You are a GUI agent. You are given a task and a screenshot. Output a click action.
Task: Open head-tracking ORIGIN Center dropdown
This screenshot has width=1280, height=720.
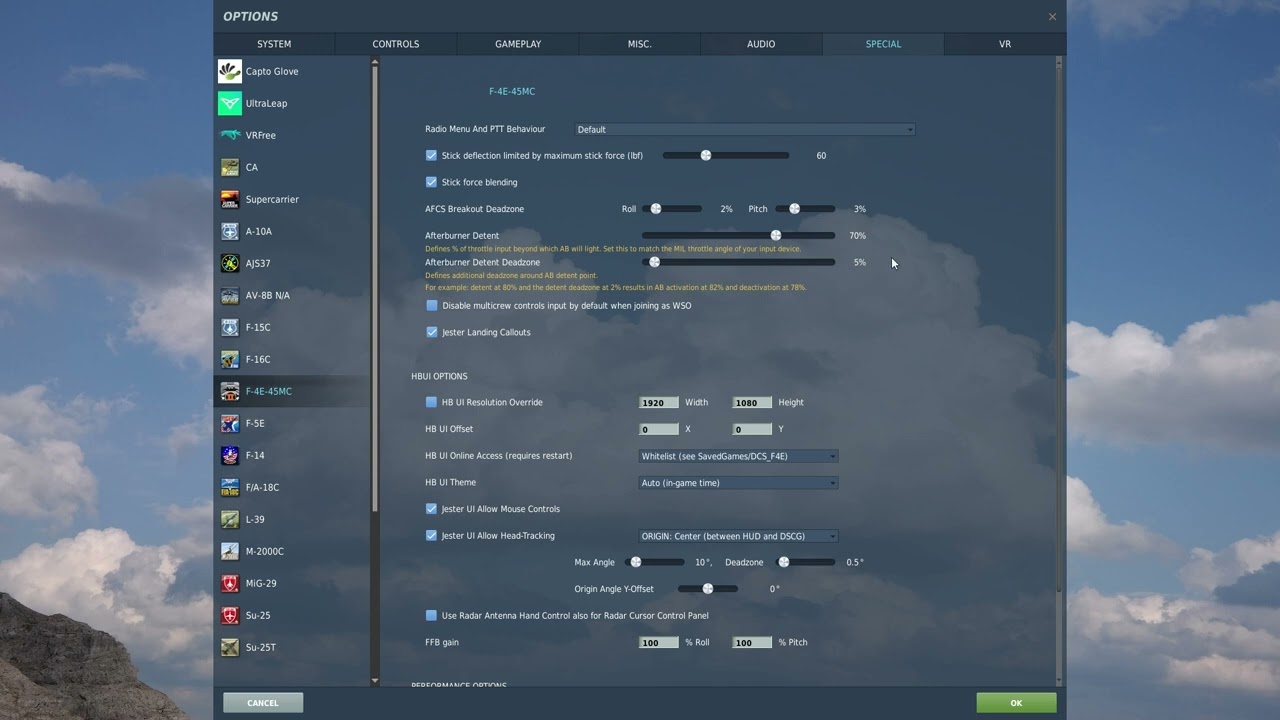click(x=738, y=536)
